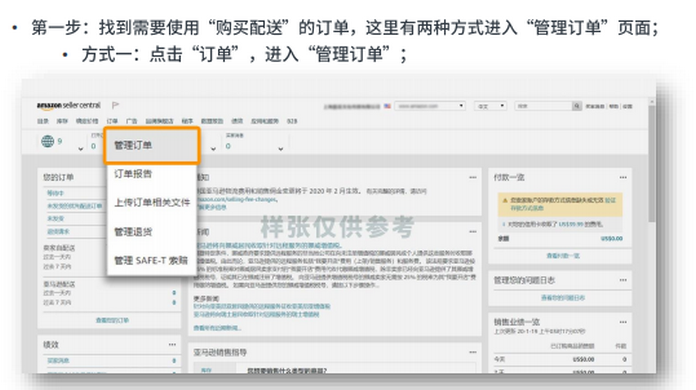Click the 查看所有近期新闻 link

(x=217, y=328)
